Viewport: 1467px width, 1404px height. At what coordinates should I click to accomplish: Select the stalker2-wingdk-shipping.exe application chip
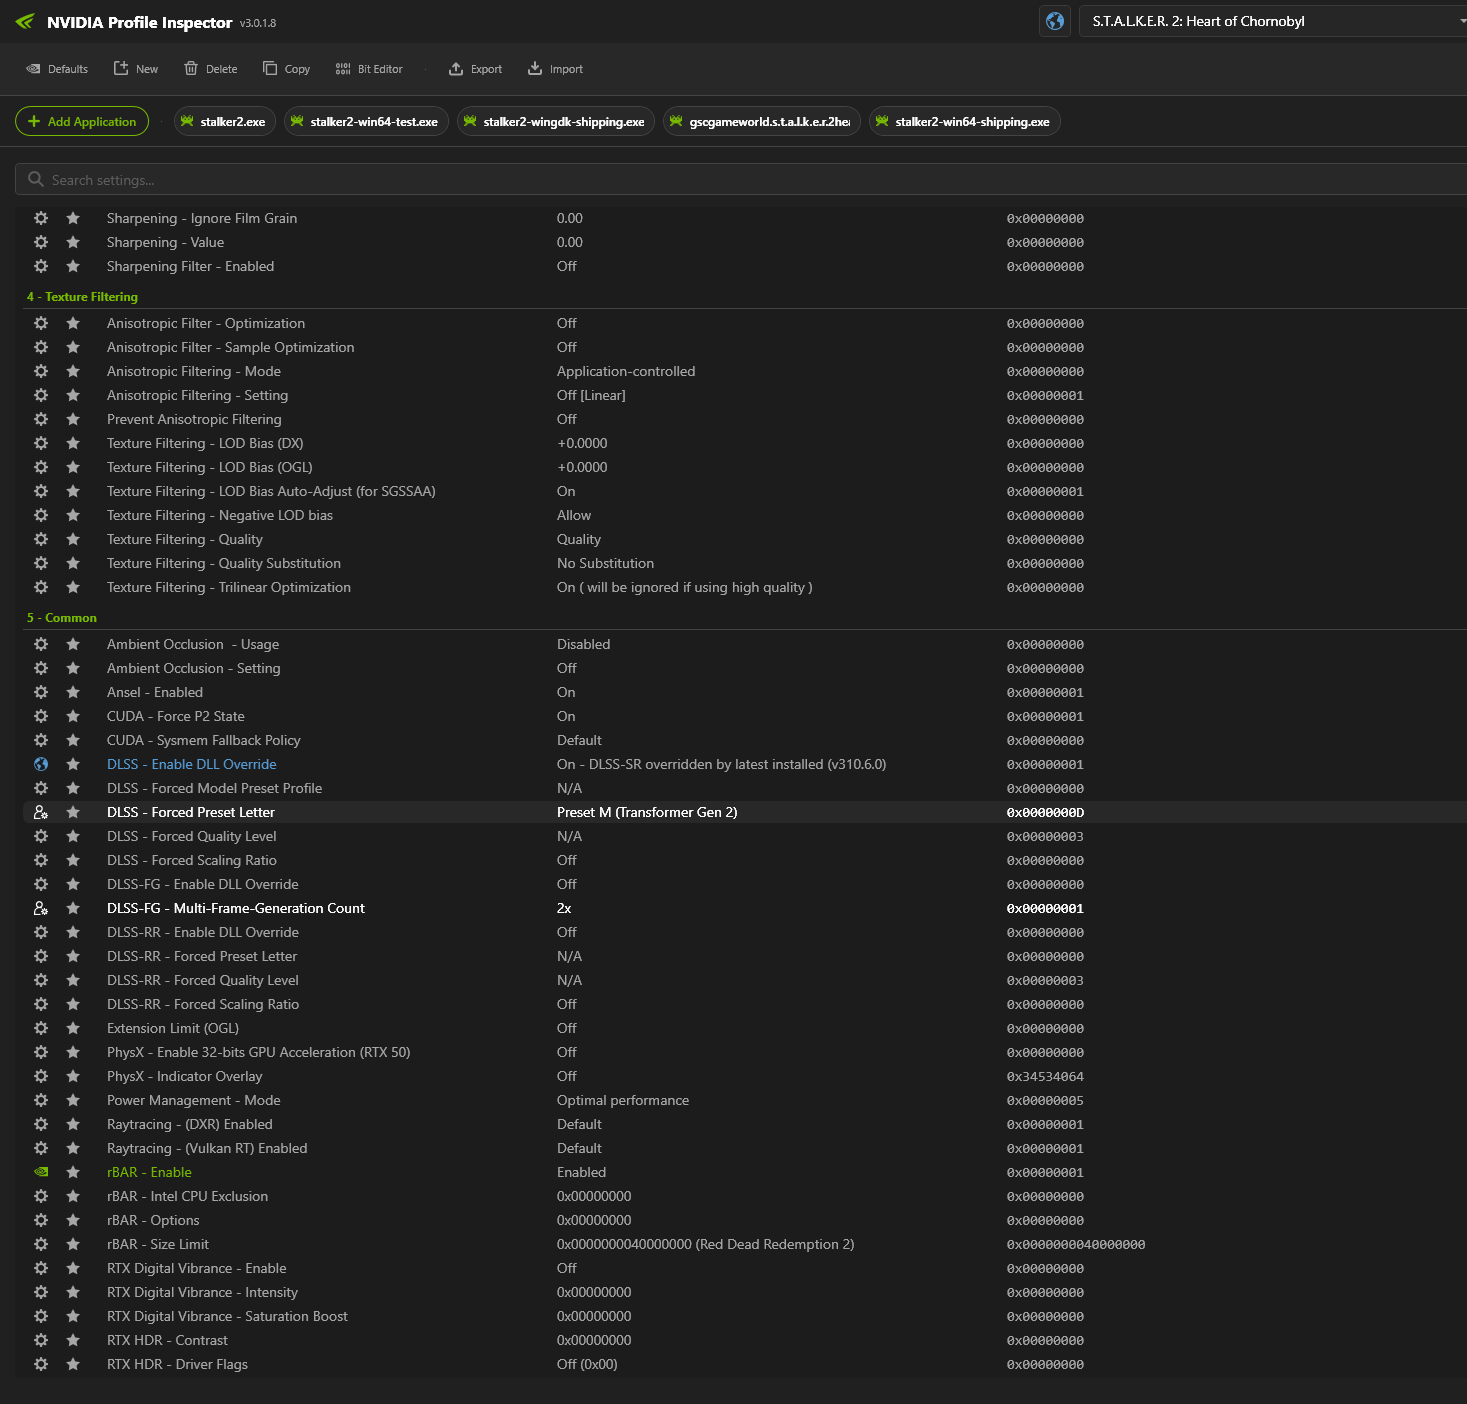(x=556, y=121)
